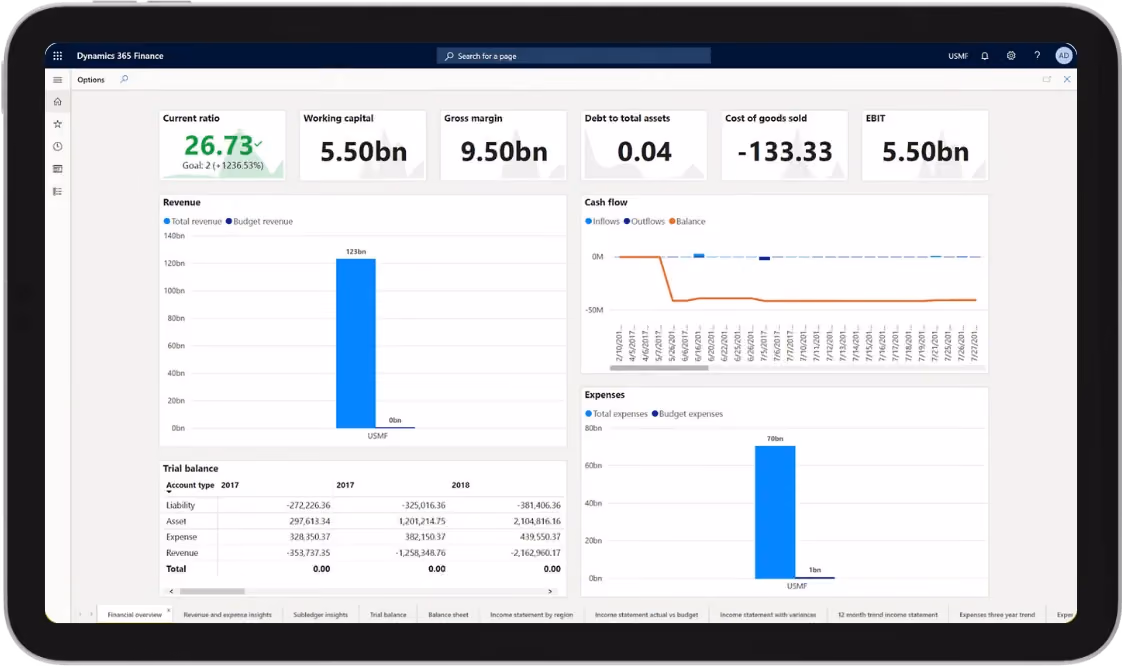Select the Liability row label
1122x666 pixels.
pos(180,505)
